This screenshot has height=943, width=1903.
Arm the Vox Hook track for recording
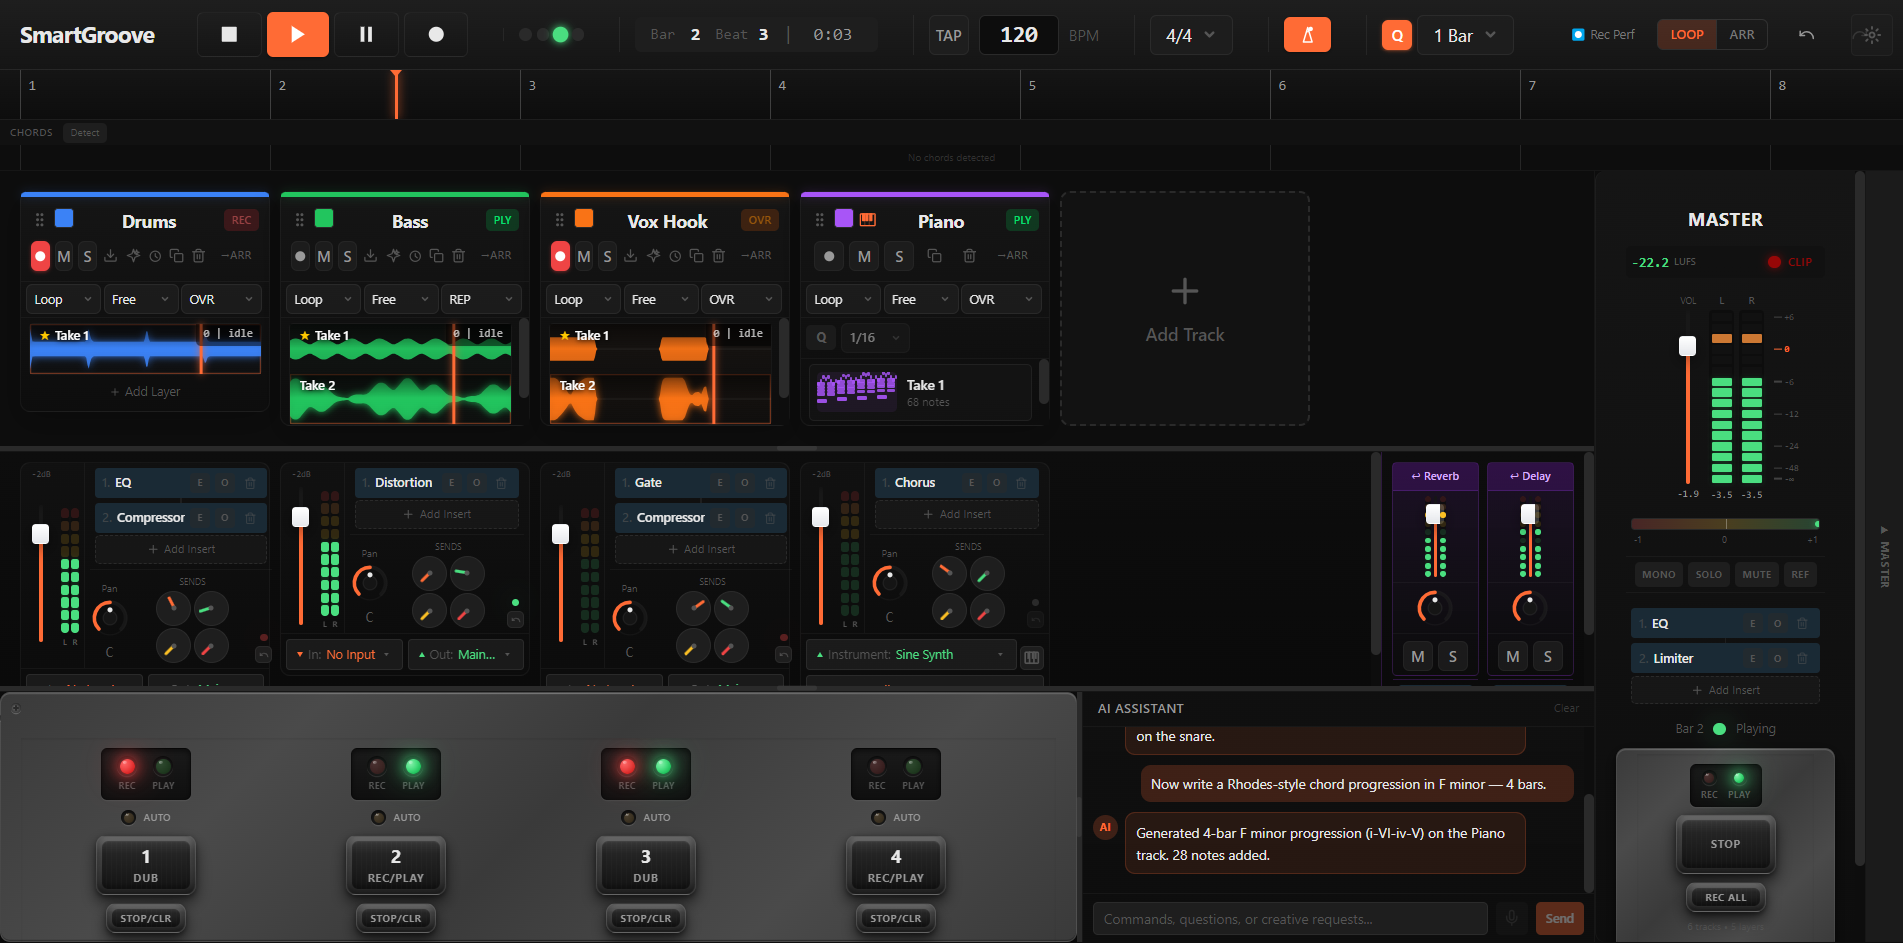(560, 256)
